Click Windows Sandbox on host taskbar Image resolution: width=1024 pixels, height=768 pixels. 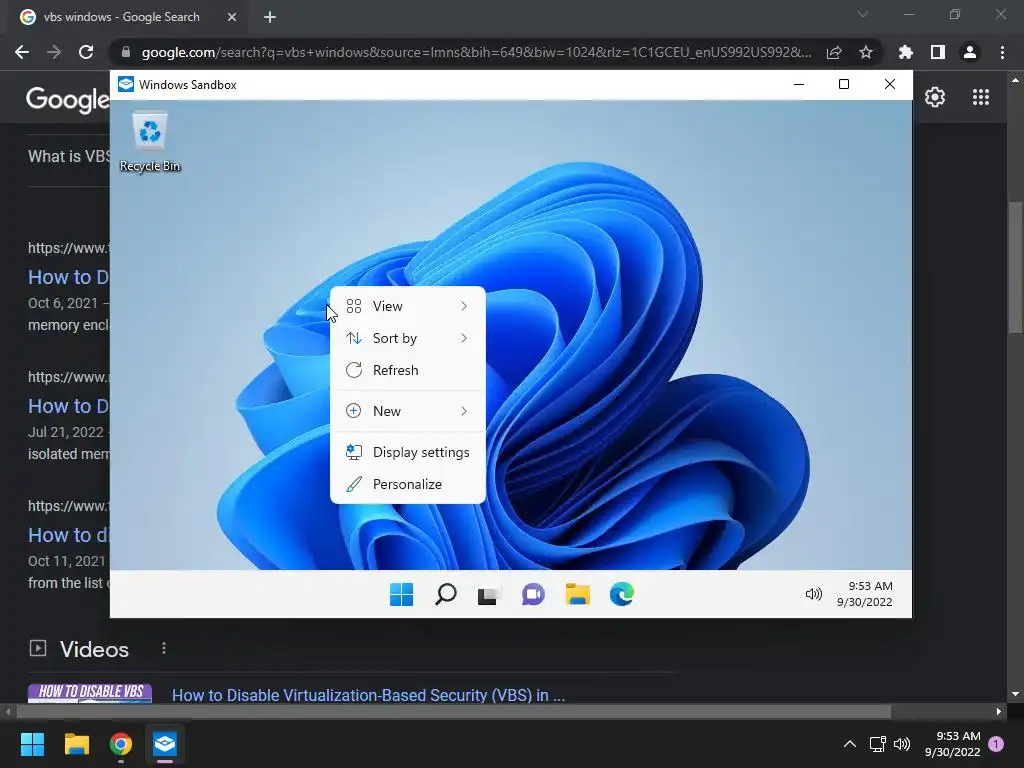(165, 744)
